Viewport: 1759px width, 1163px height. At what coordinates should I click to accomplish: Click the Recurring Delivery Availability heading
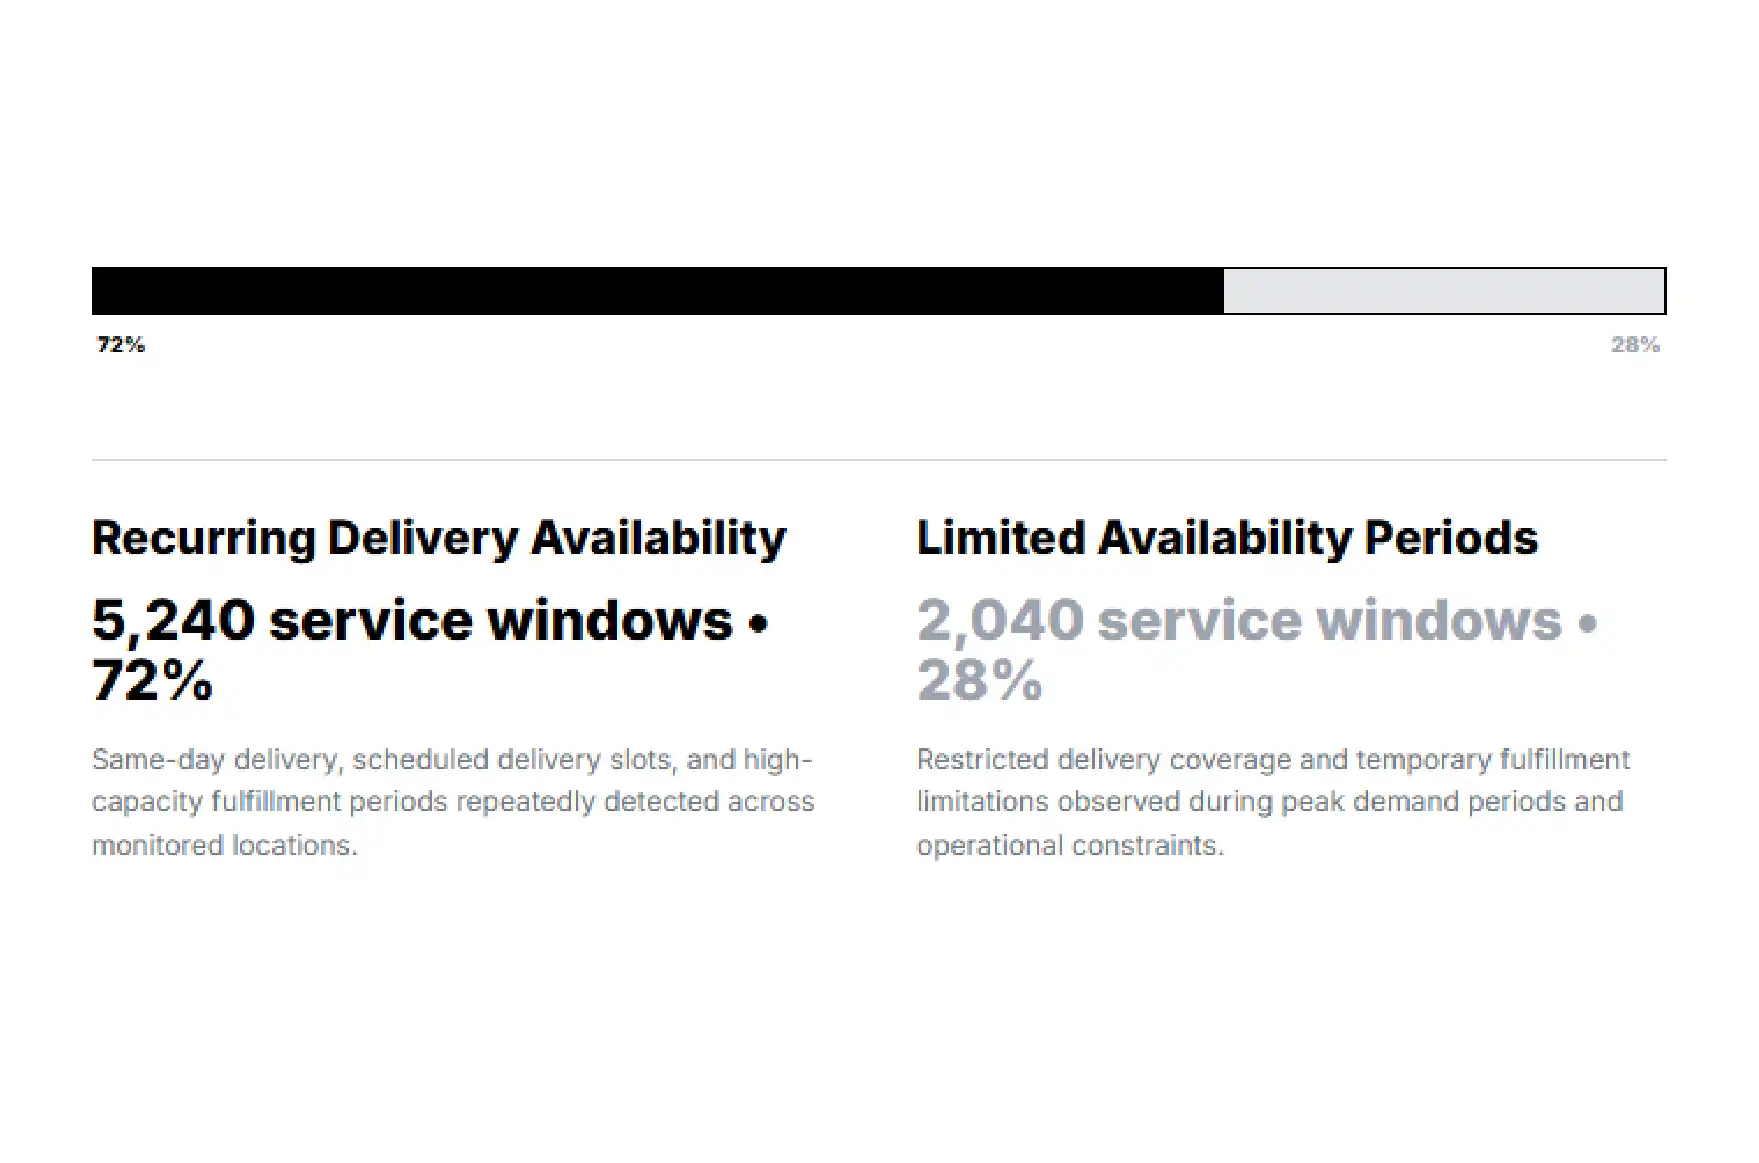click(x=439, y=539)
